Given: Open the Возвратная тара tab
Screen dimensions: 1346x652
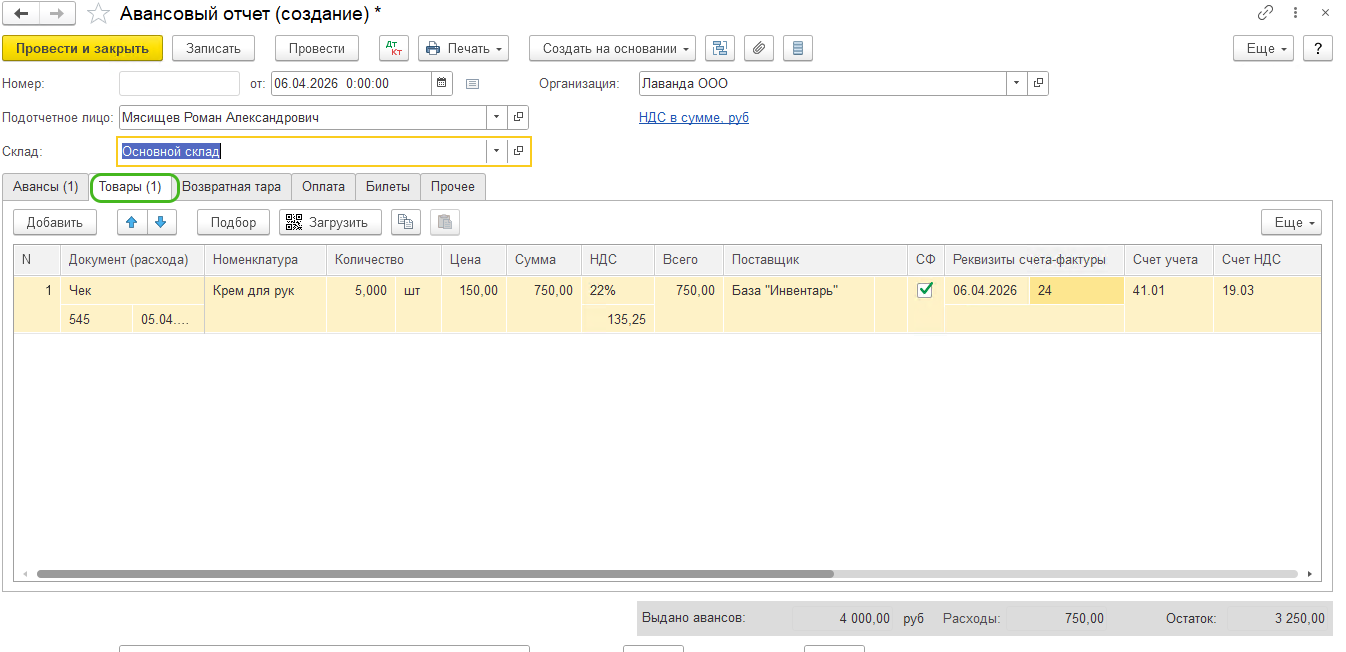Looking at the screenshot, I should tap(232, 187).
